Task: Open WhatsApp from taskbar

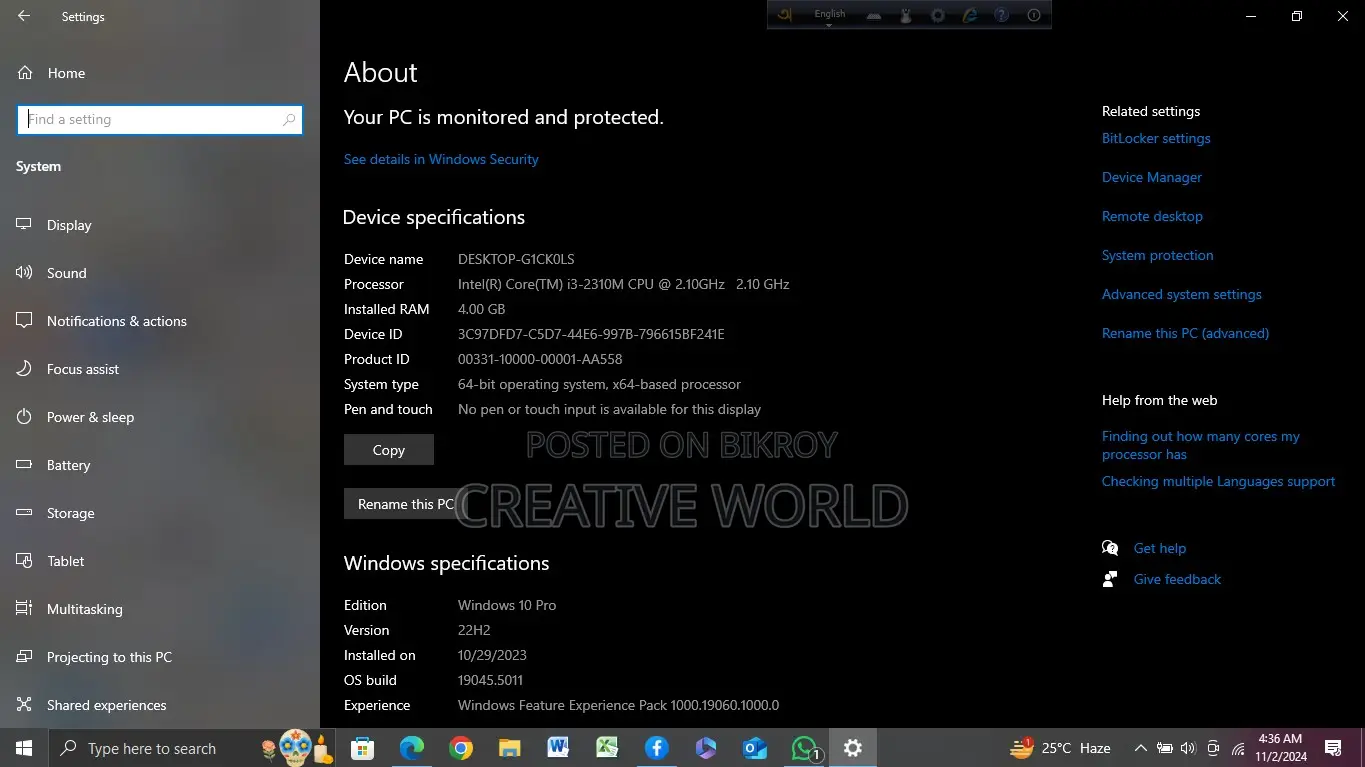Action: (804, 748)
